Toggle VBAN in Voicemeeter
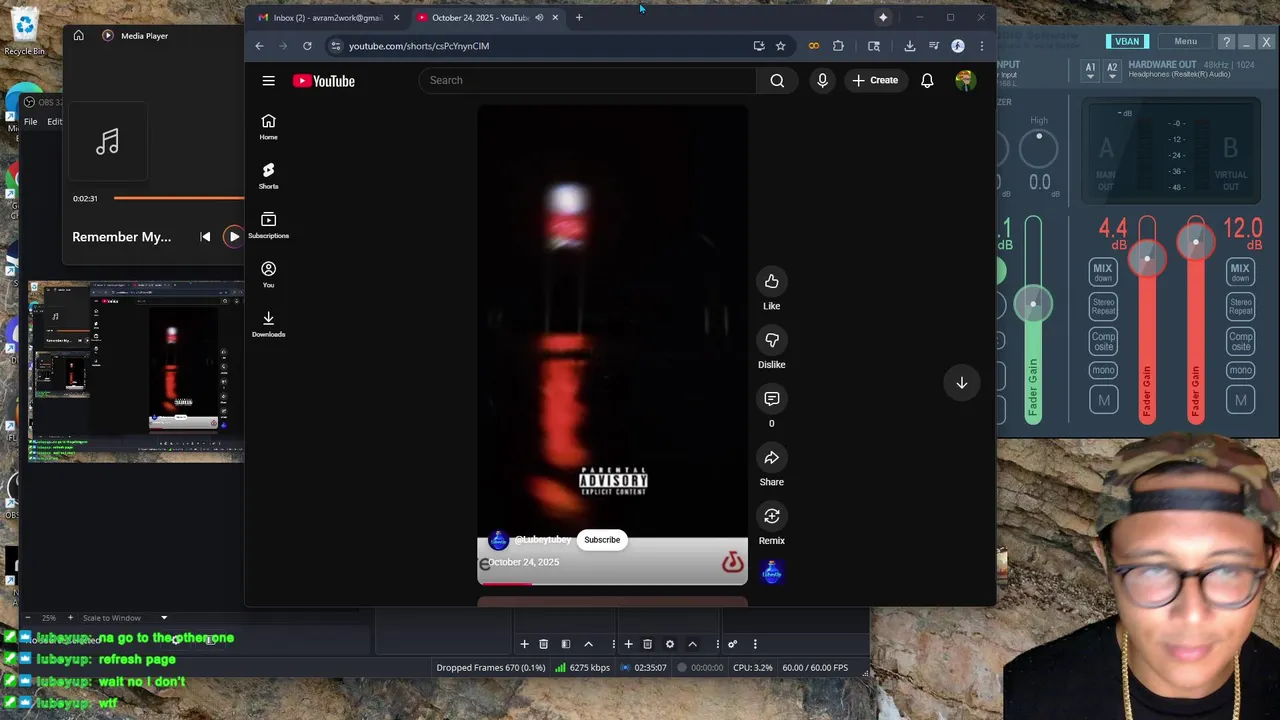Image resolution: width=1280 pixels, height=720 pixels. [x=1127, y=41]
